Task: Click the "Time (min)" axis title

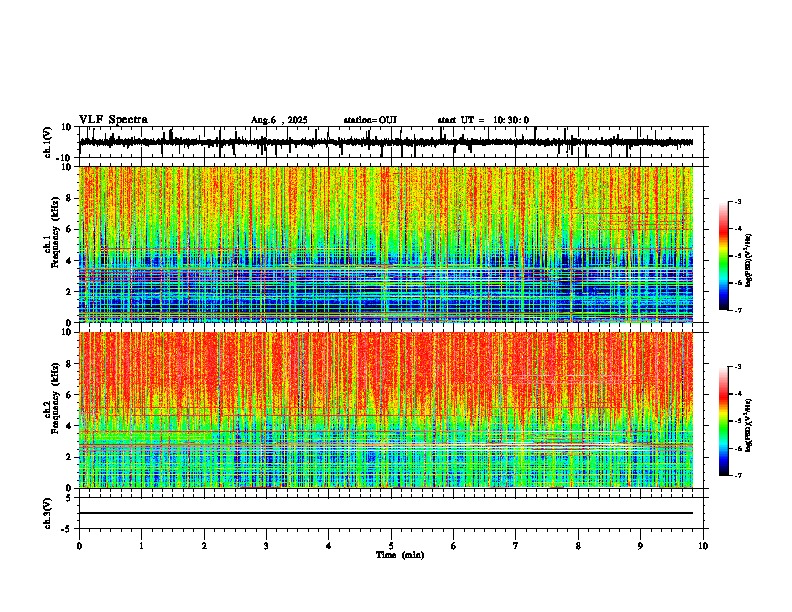Action: [400, 555]
